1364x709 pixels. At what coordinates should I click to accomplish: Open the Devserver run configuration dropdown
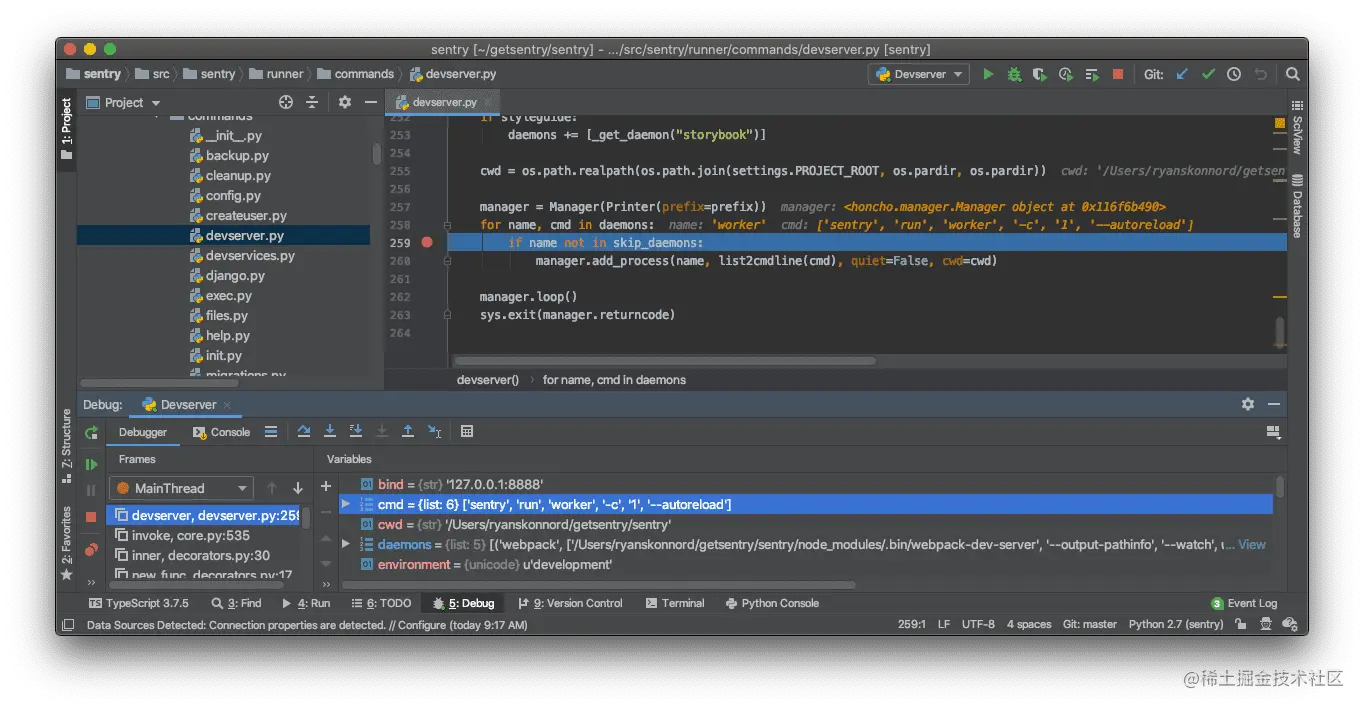pos(920,74)
